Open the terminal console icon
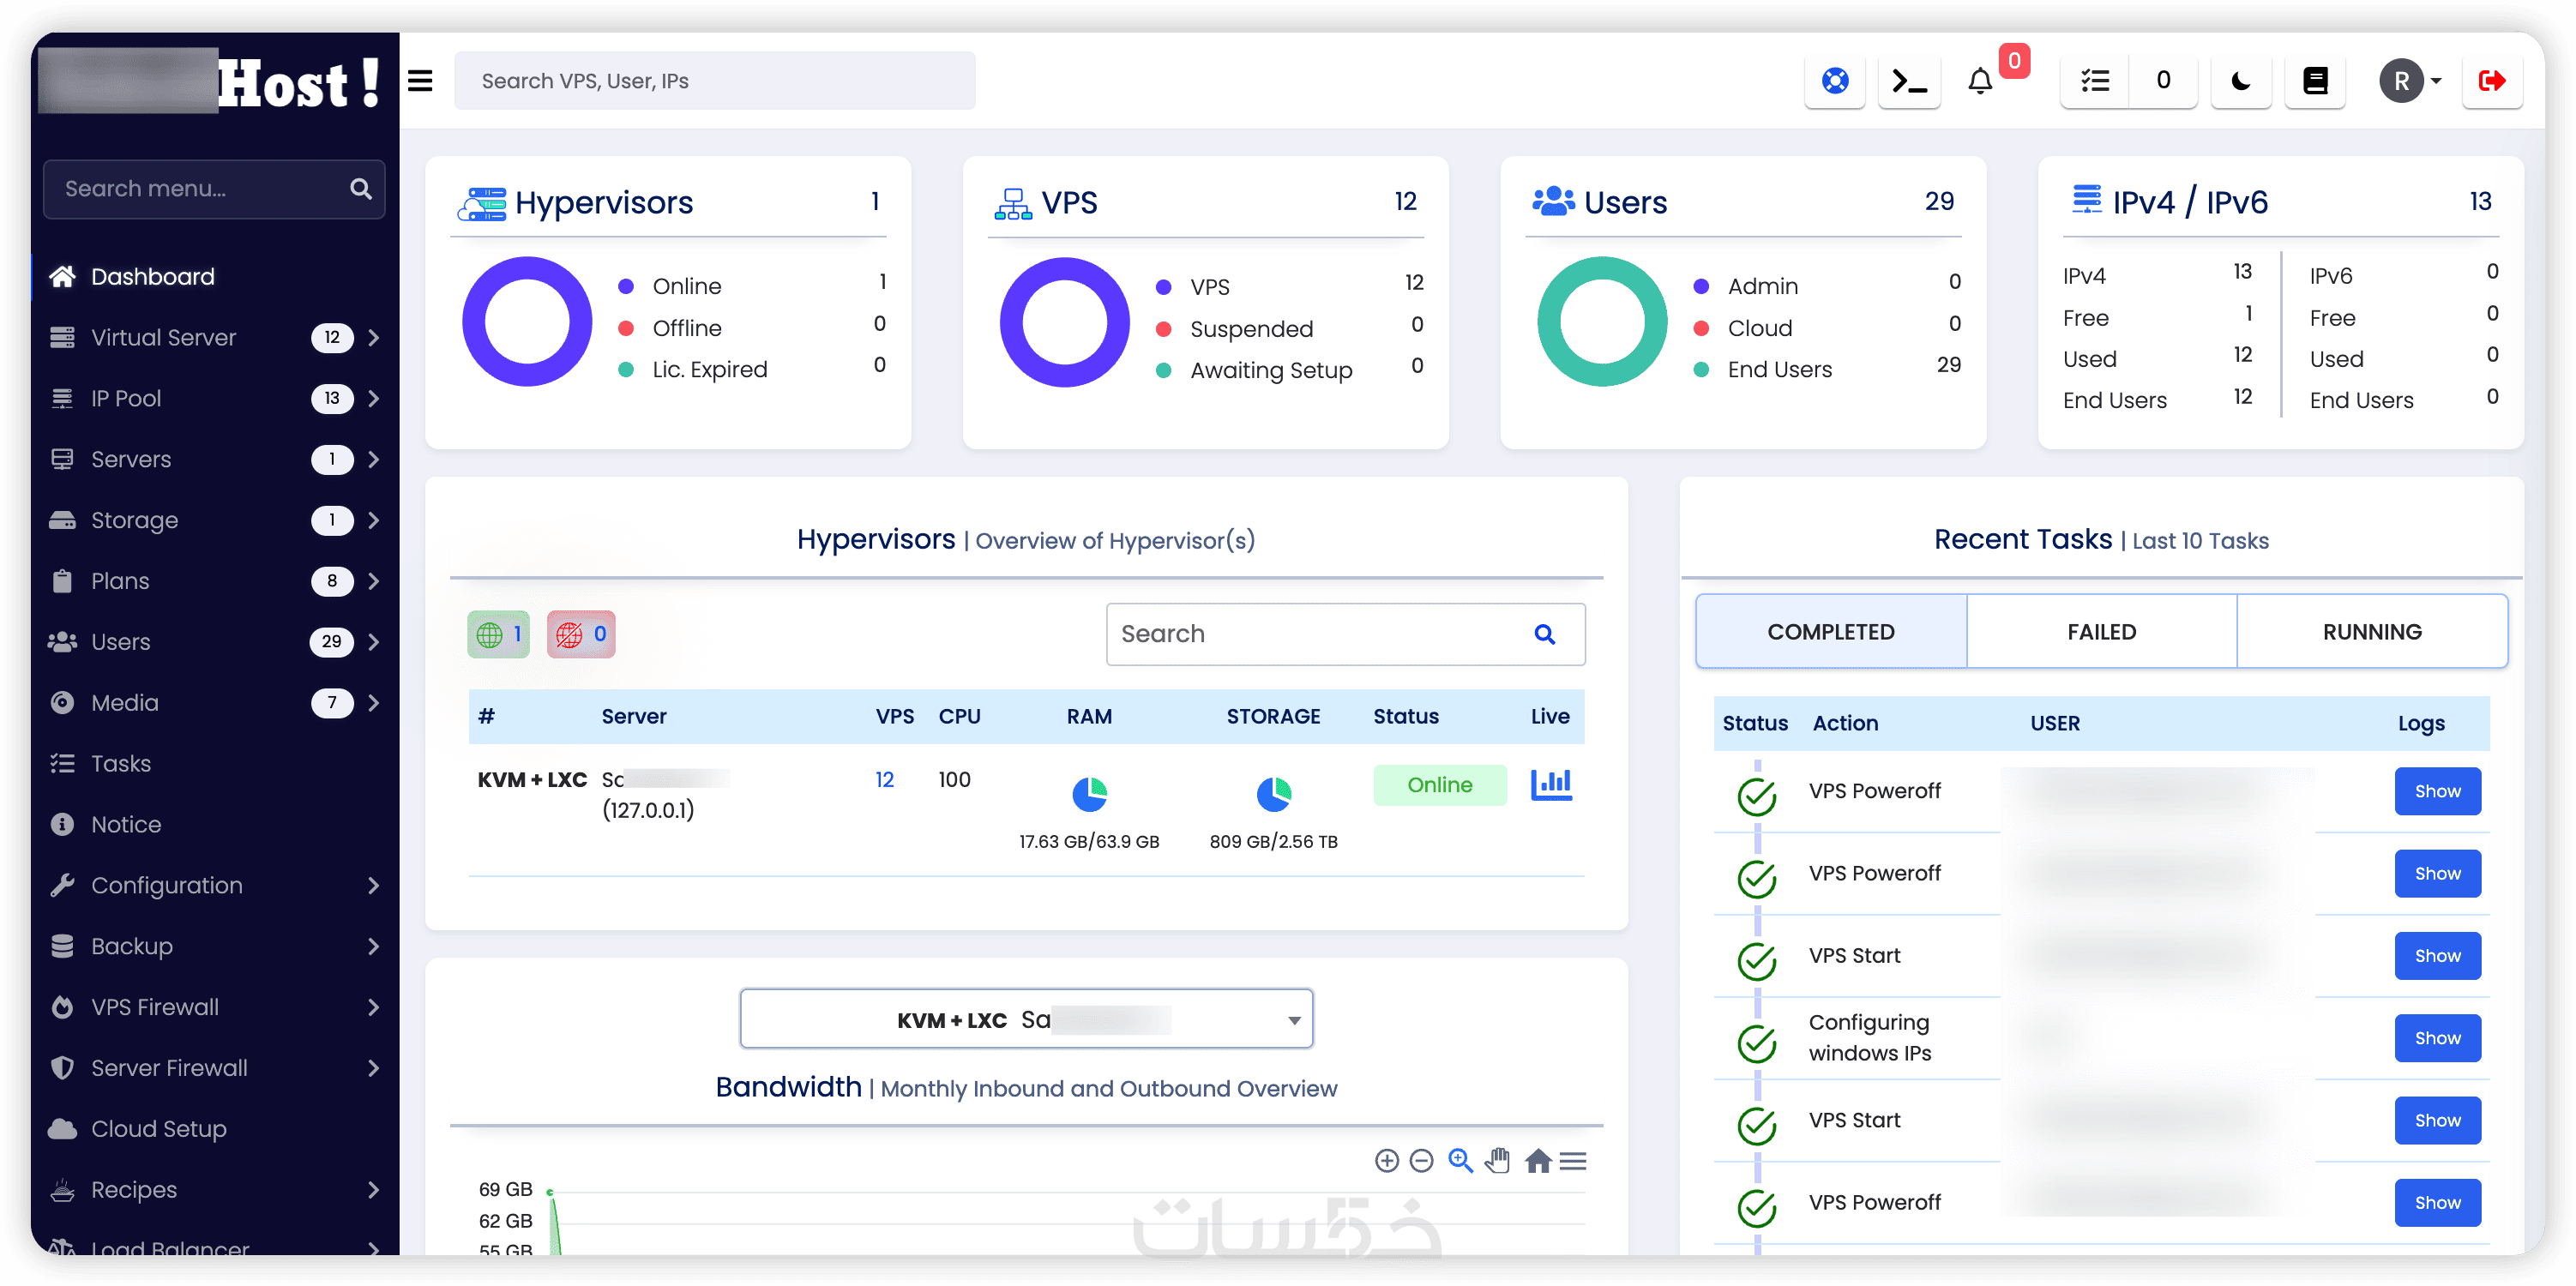Screen dimensions: 2576x1286 (1908, 81)
